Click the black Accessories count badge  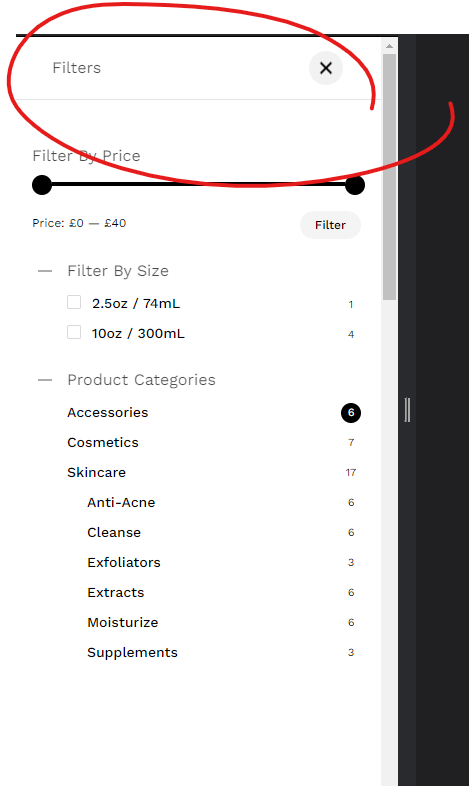(351, 413)
